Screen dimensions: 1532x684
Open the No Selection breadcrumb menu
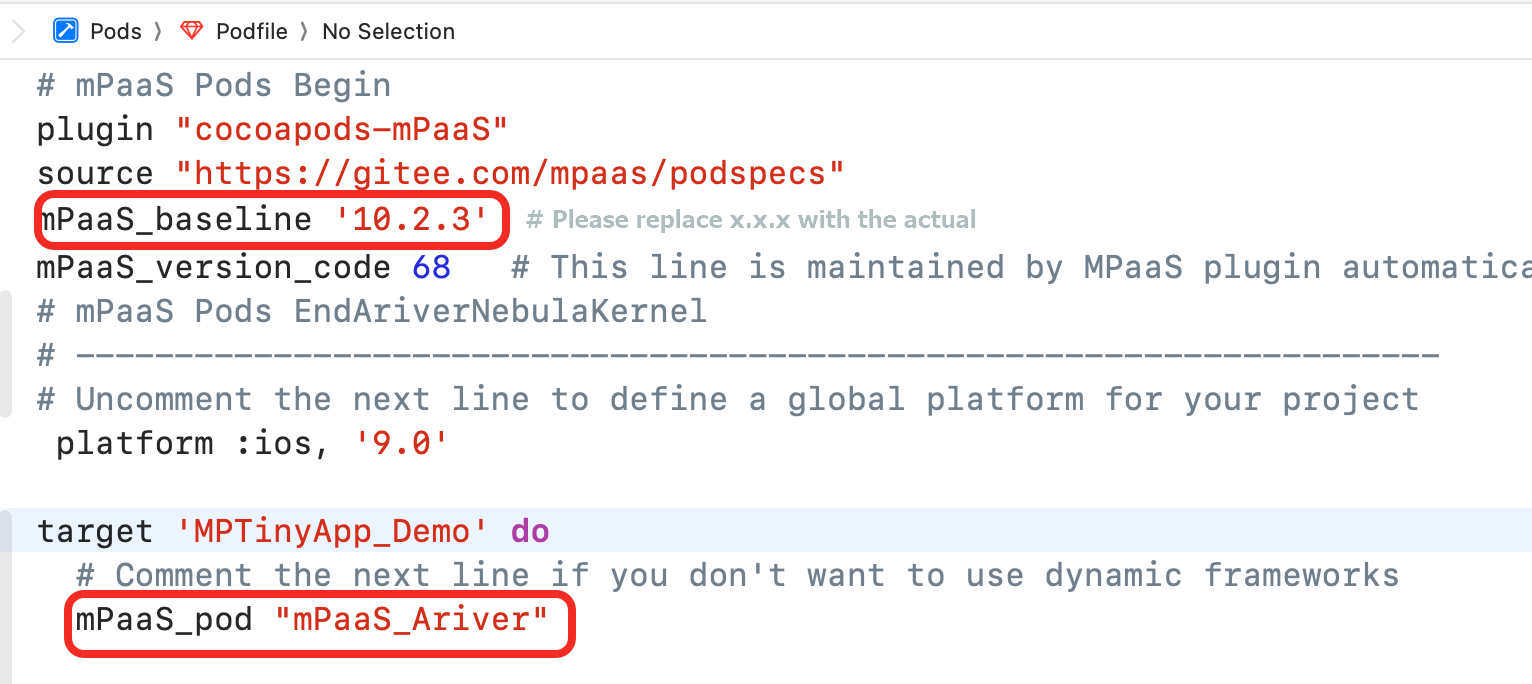388,31
